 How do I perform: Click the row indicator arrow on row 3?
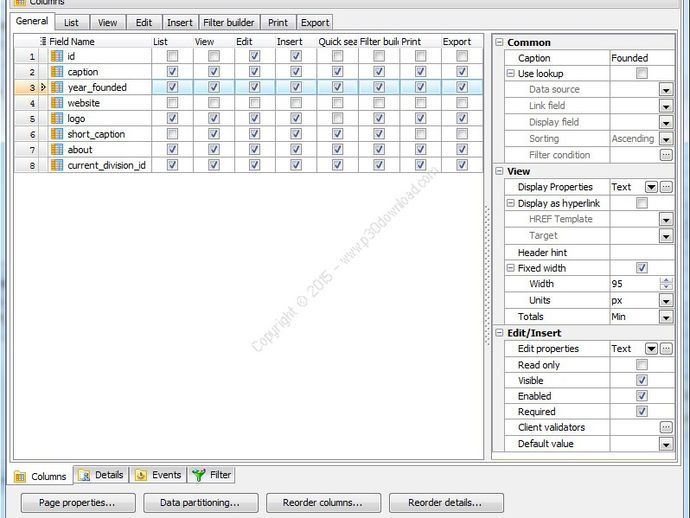(x=43, y=87)
